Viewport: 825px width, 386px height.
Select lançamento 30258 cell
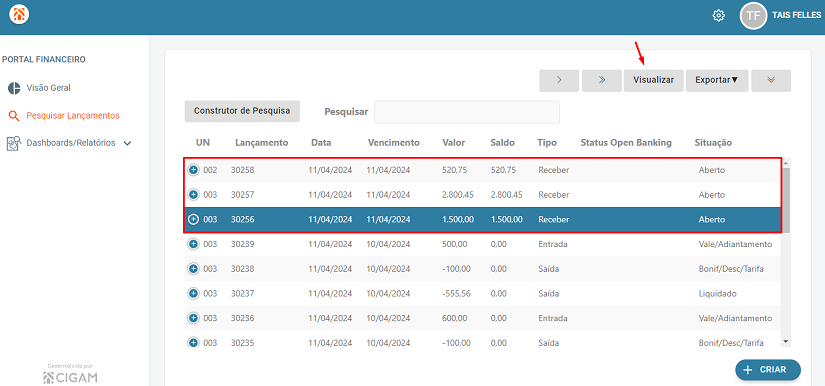click(243, 170)
